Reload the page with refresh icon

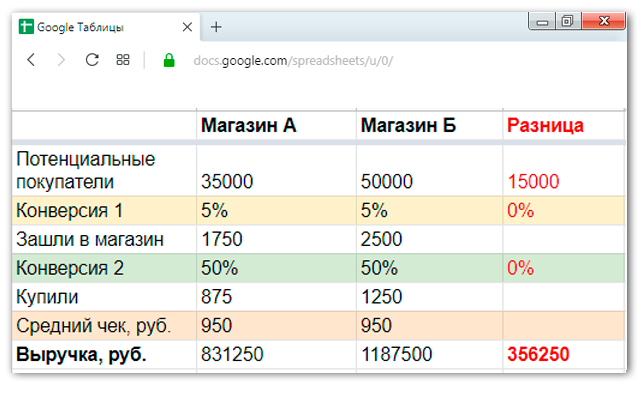(x=92, y=60)
